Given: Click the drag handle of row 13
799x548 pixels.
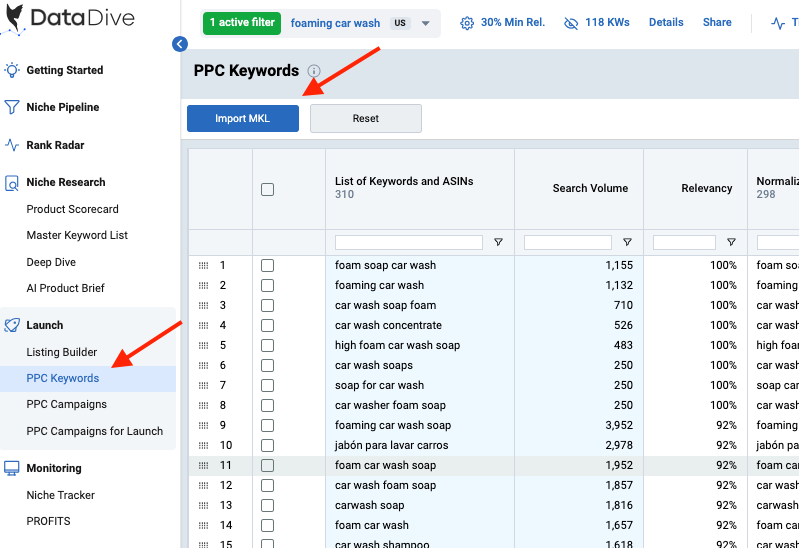Looking at the screenshot, I should 203,506.
